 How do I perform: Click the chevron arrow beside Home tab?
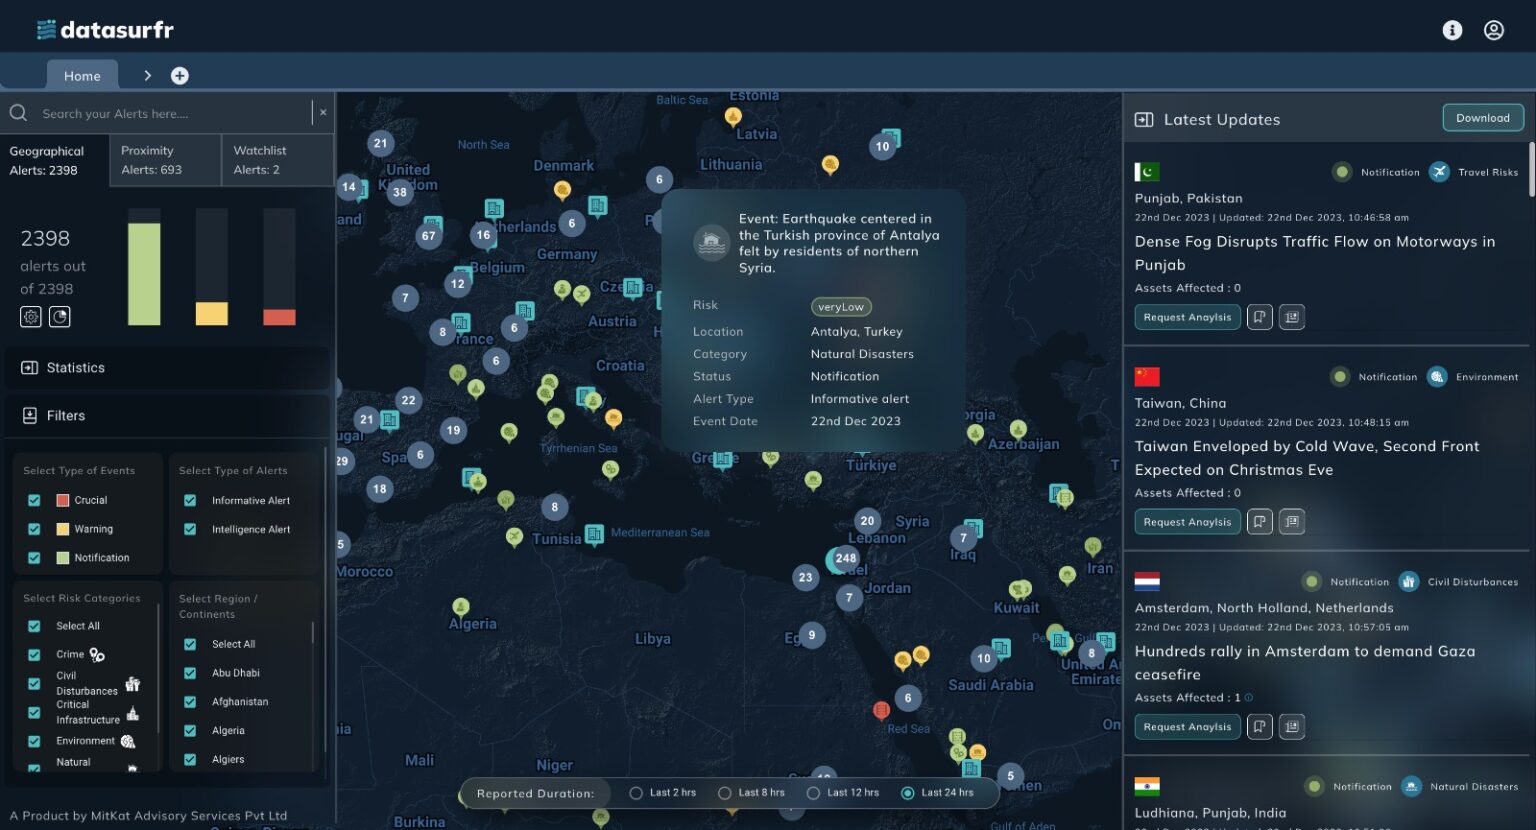click(x=147, y=76)
